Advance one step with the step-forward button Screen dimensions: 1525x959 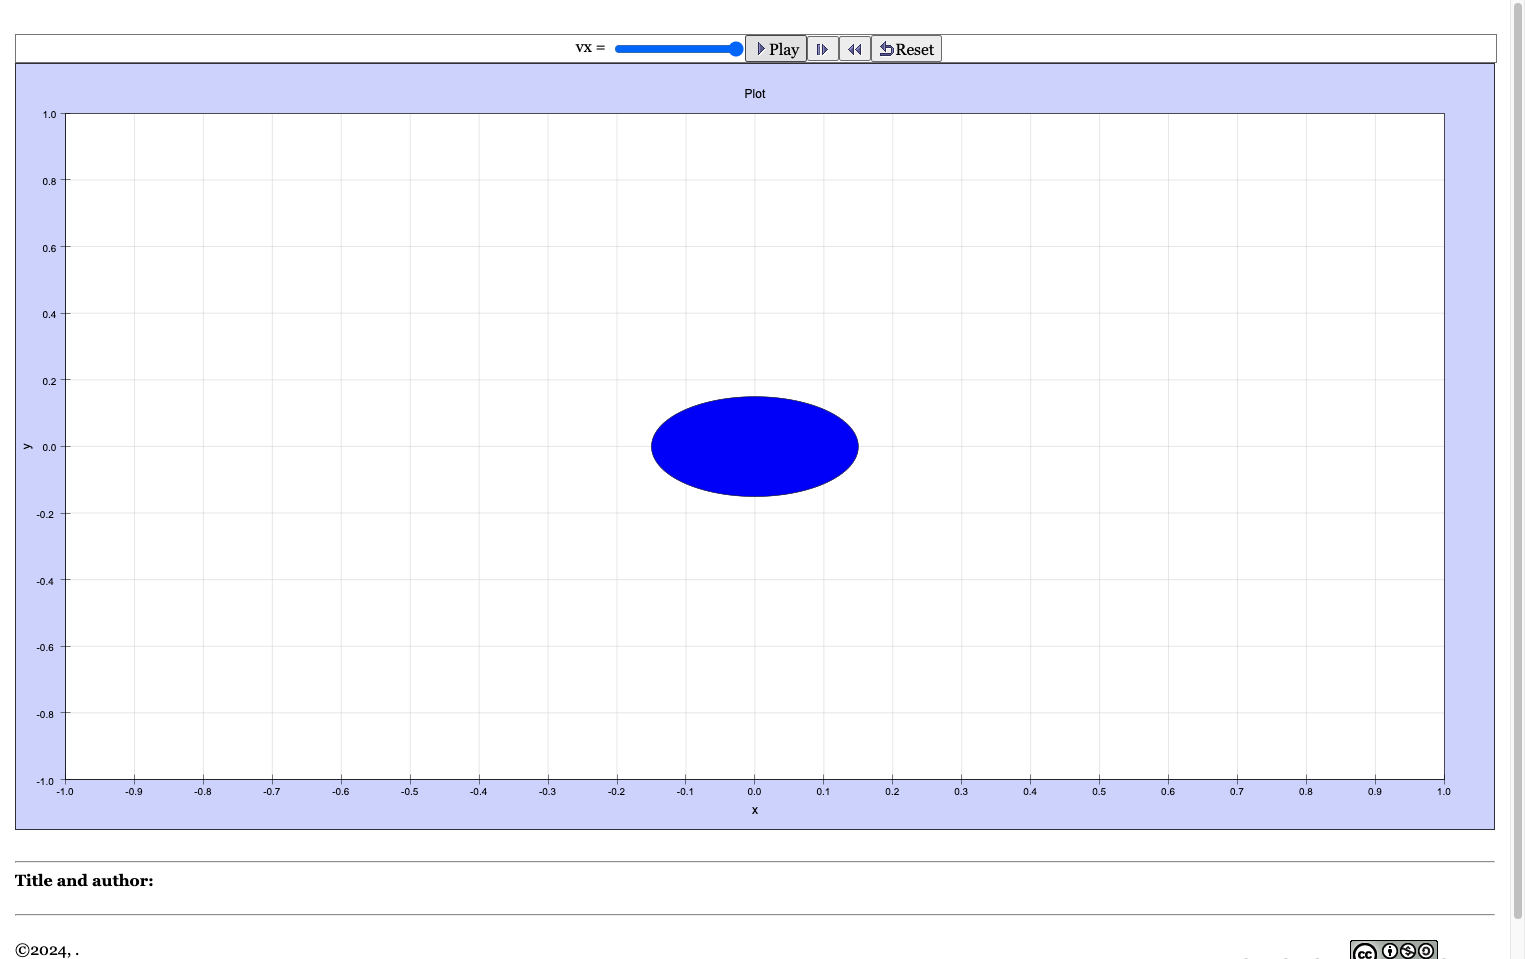click(x=823, y=49)
